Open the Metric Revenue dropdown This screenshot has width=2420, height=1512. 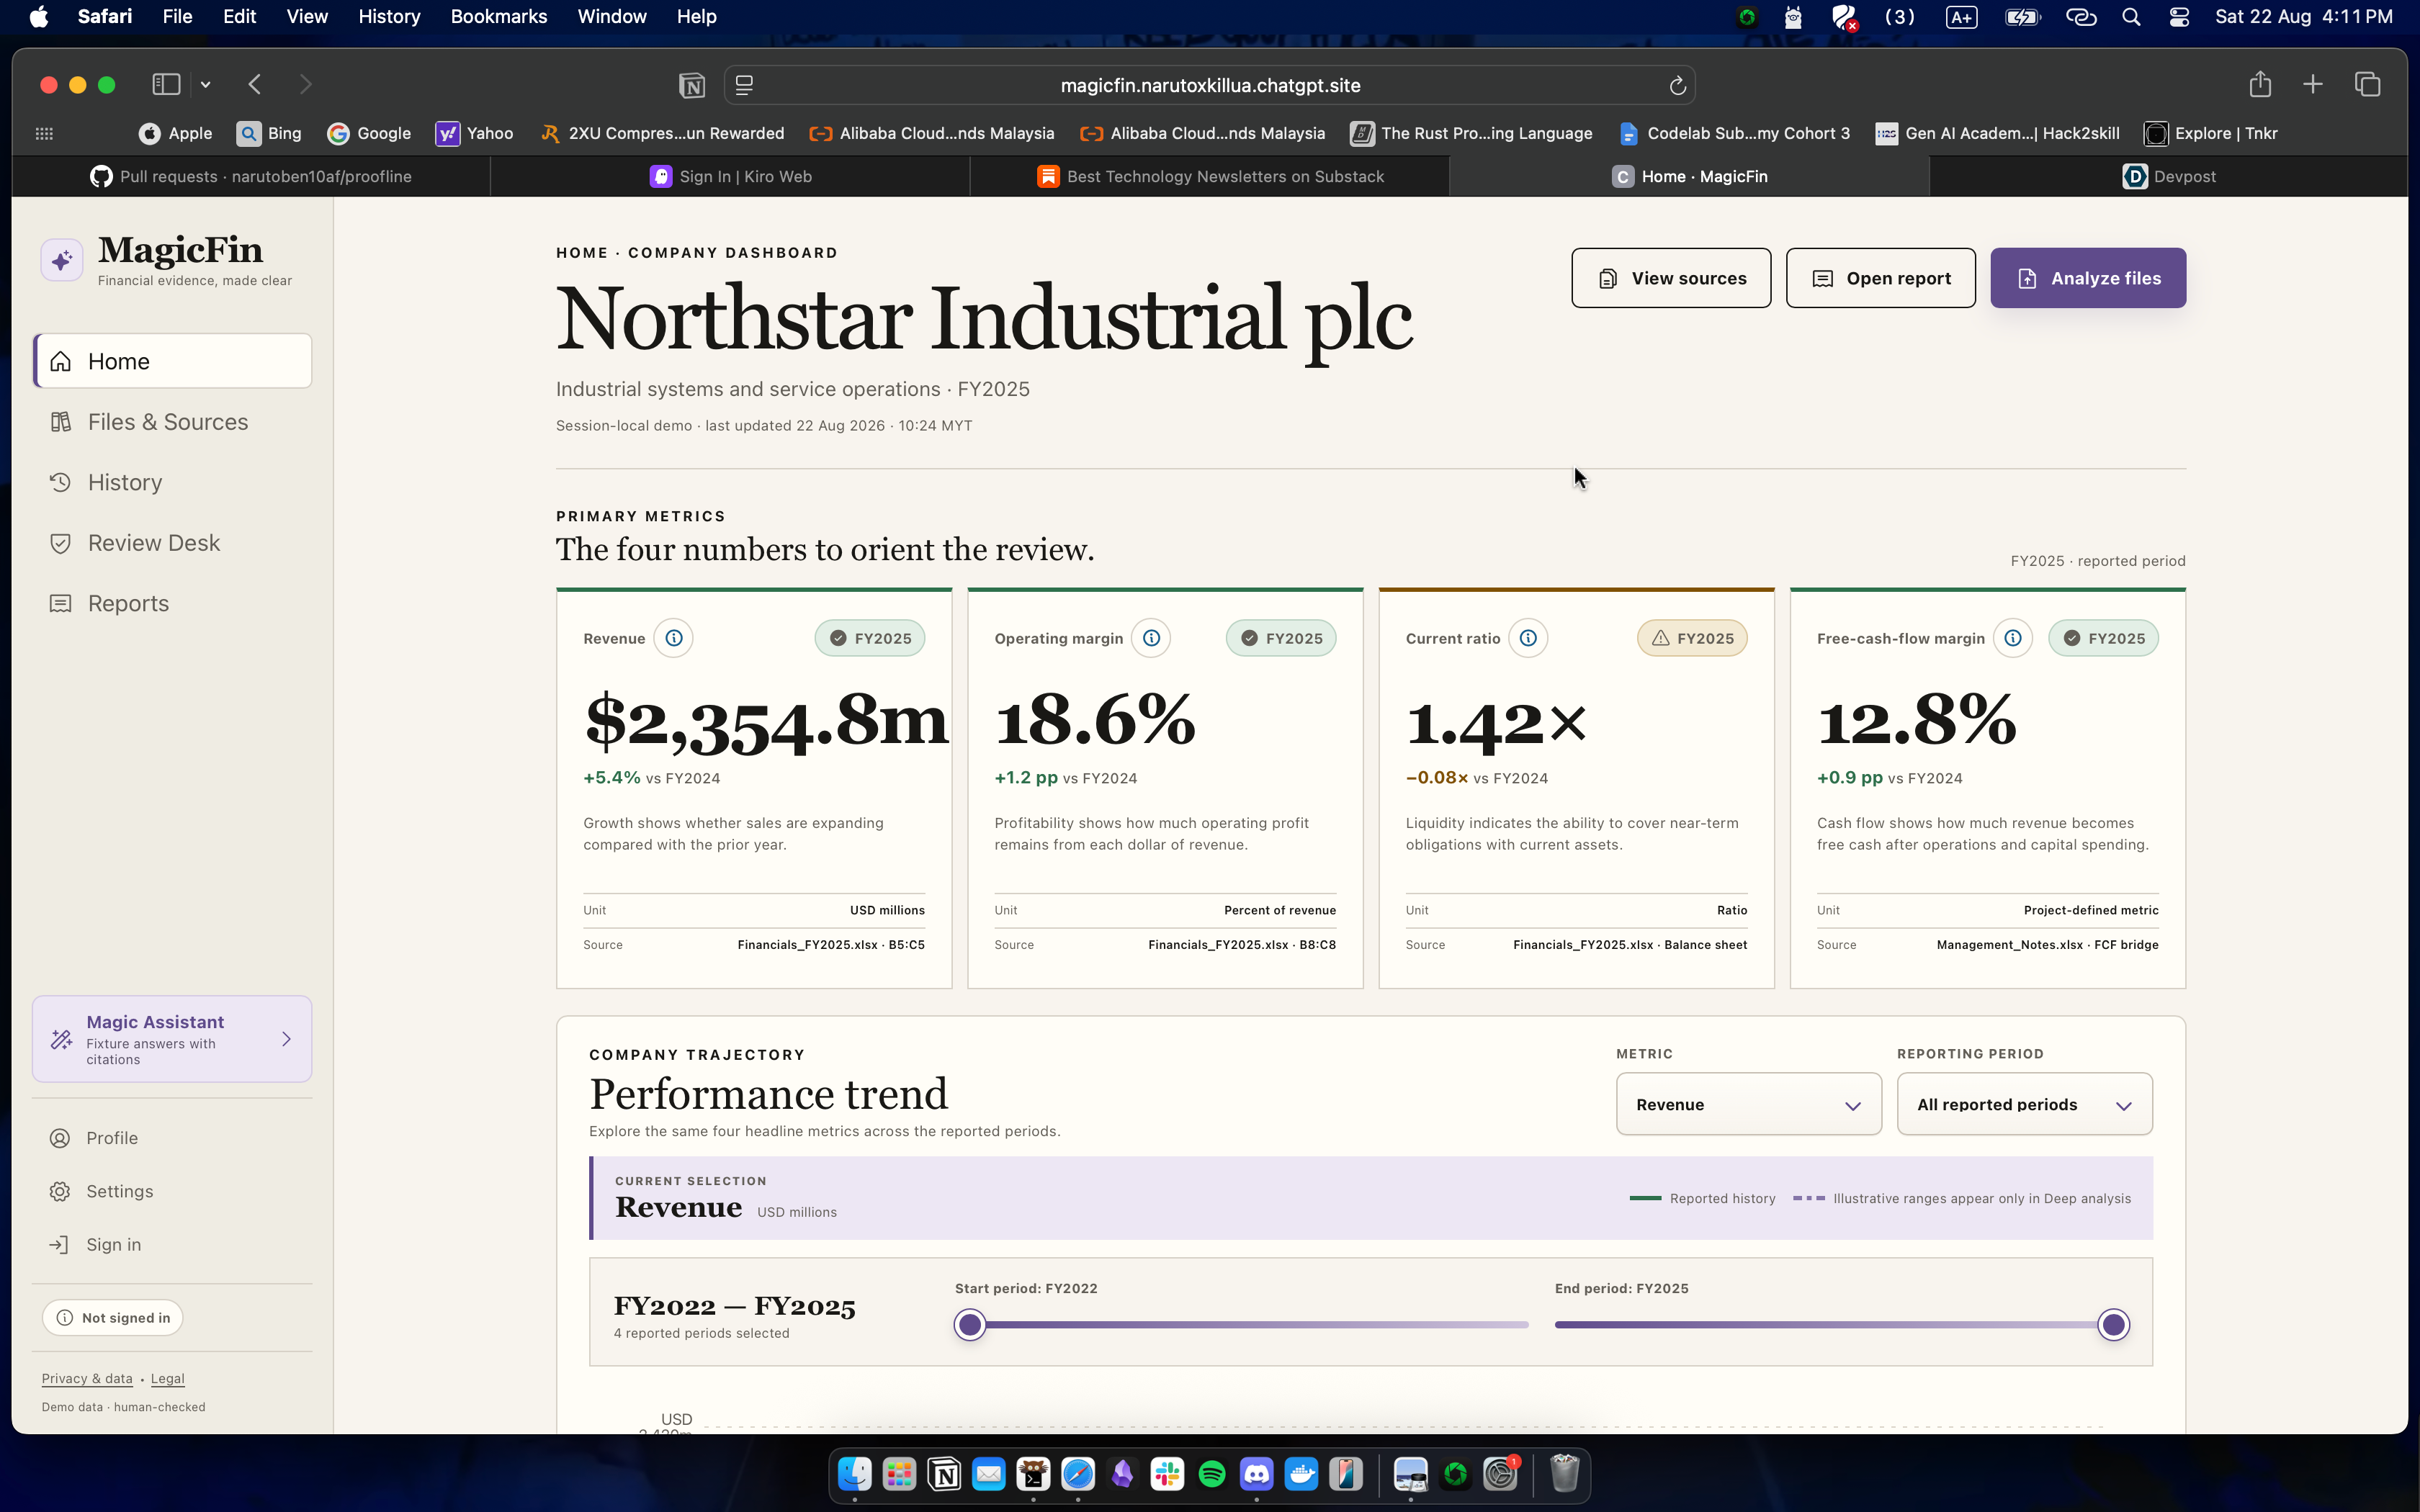tap(1748, 1104)
